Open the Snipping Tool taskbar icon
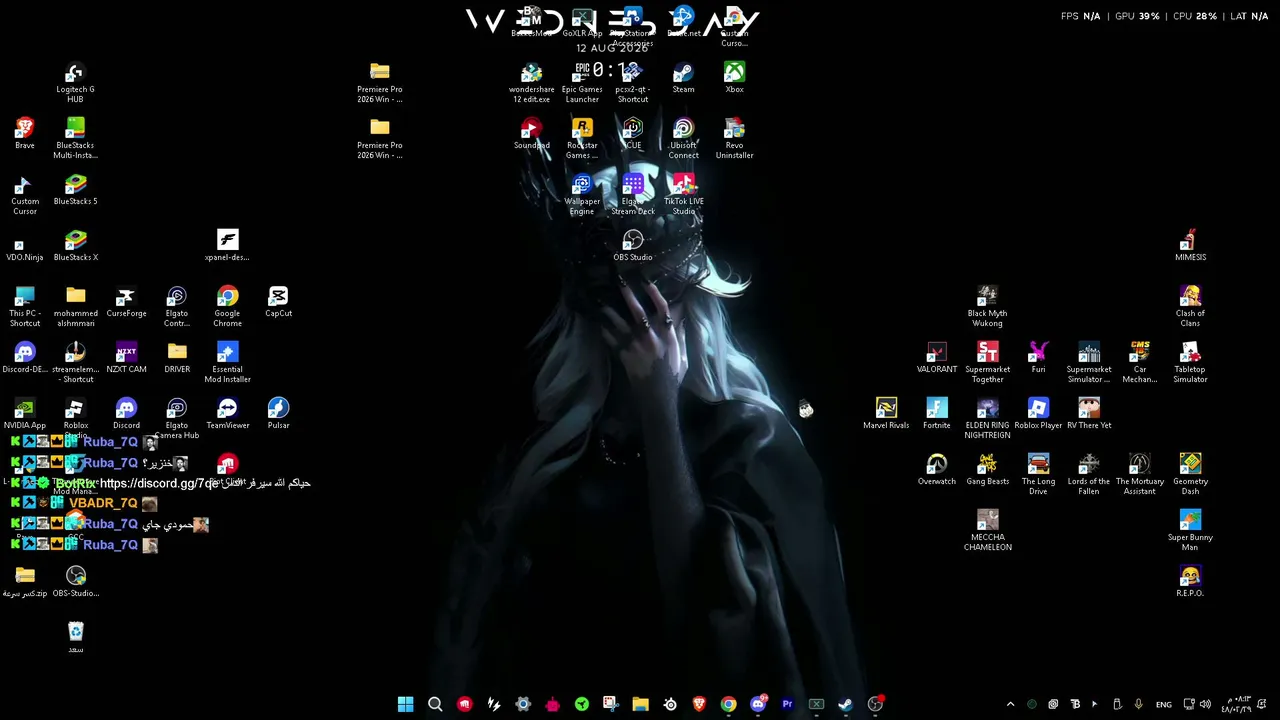 pos(610,704)
